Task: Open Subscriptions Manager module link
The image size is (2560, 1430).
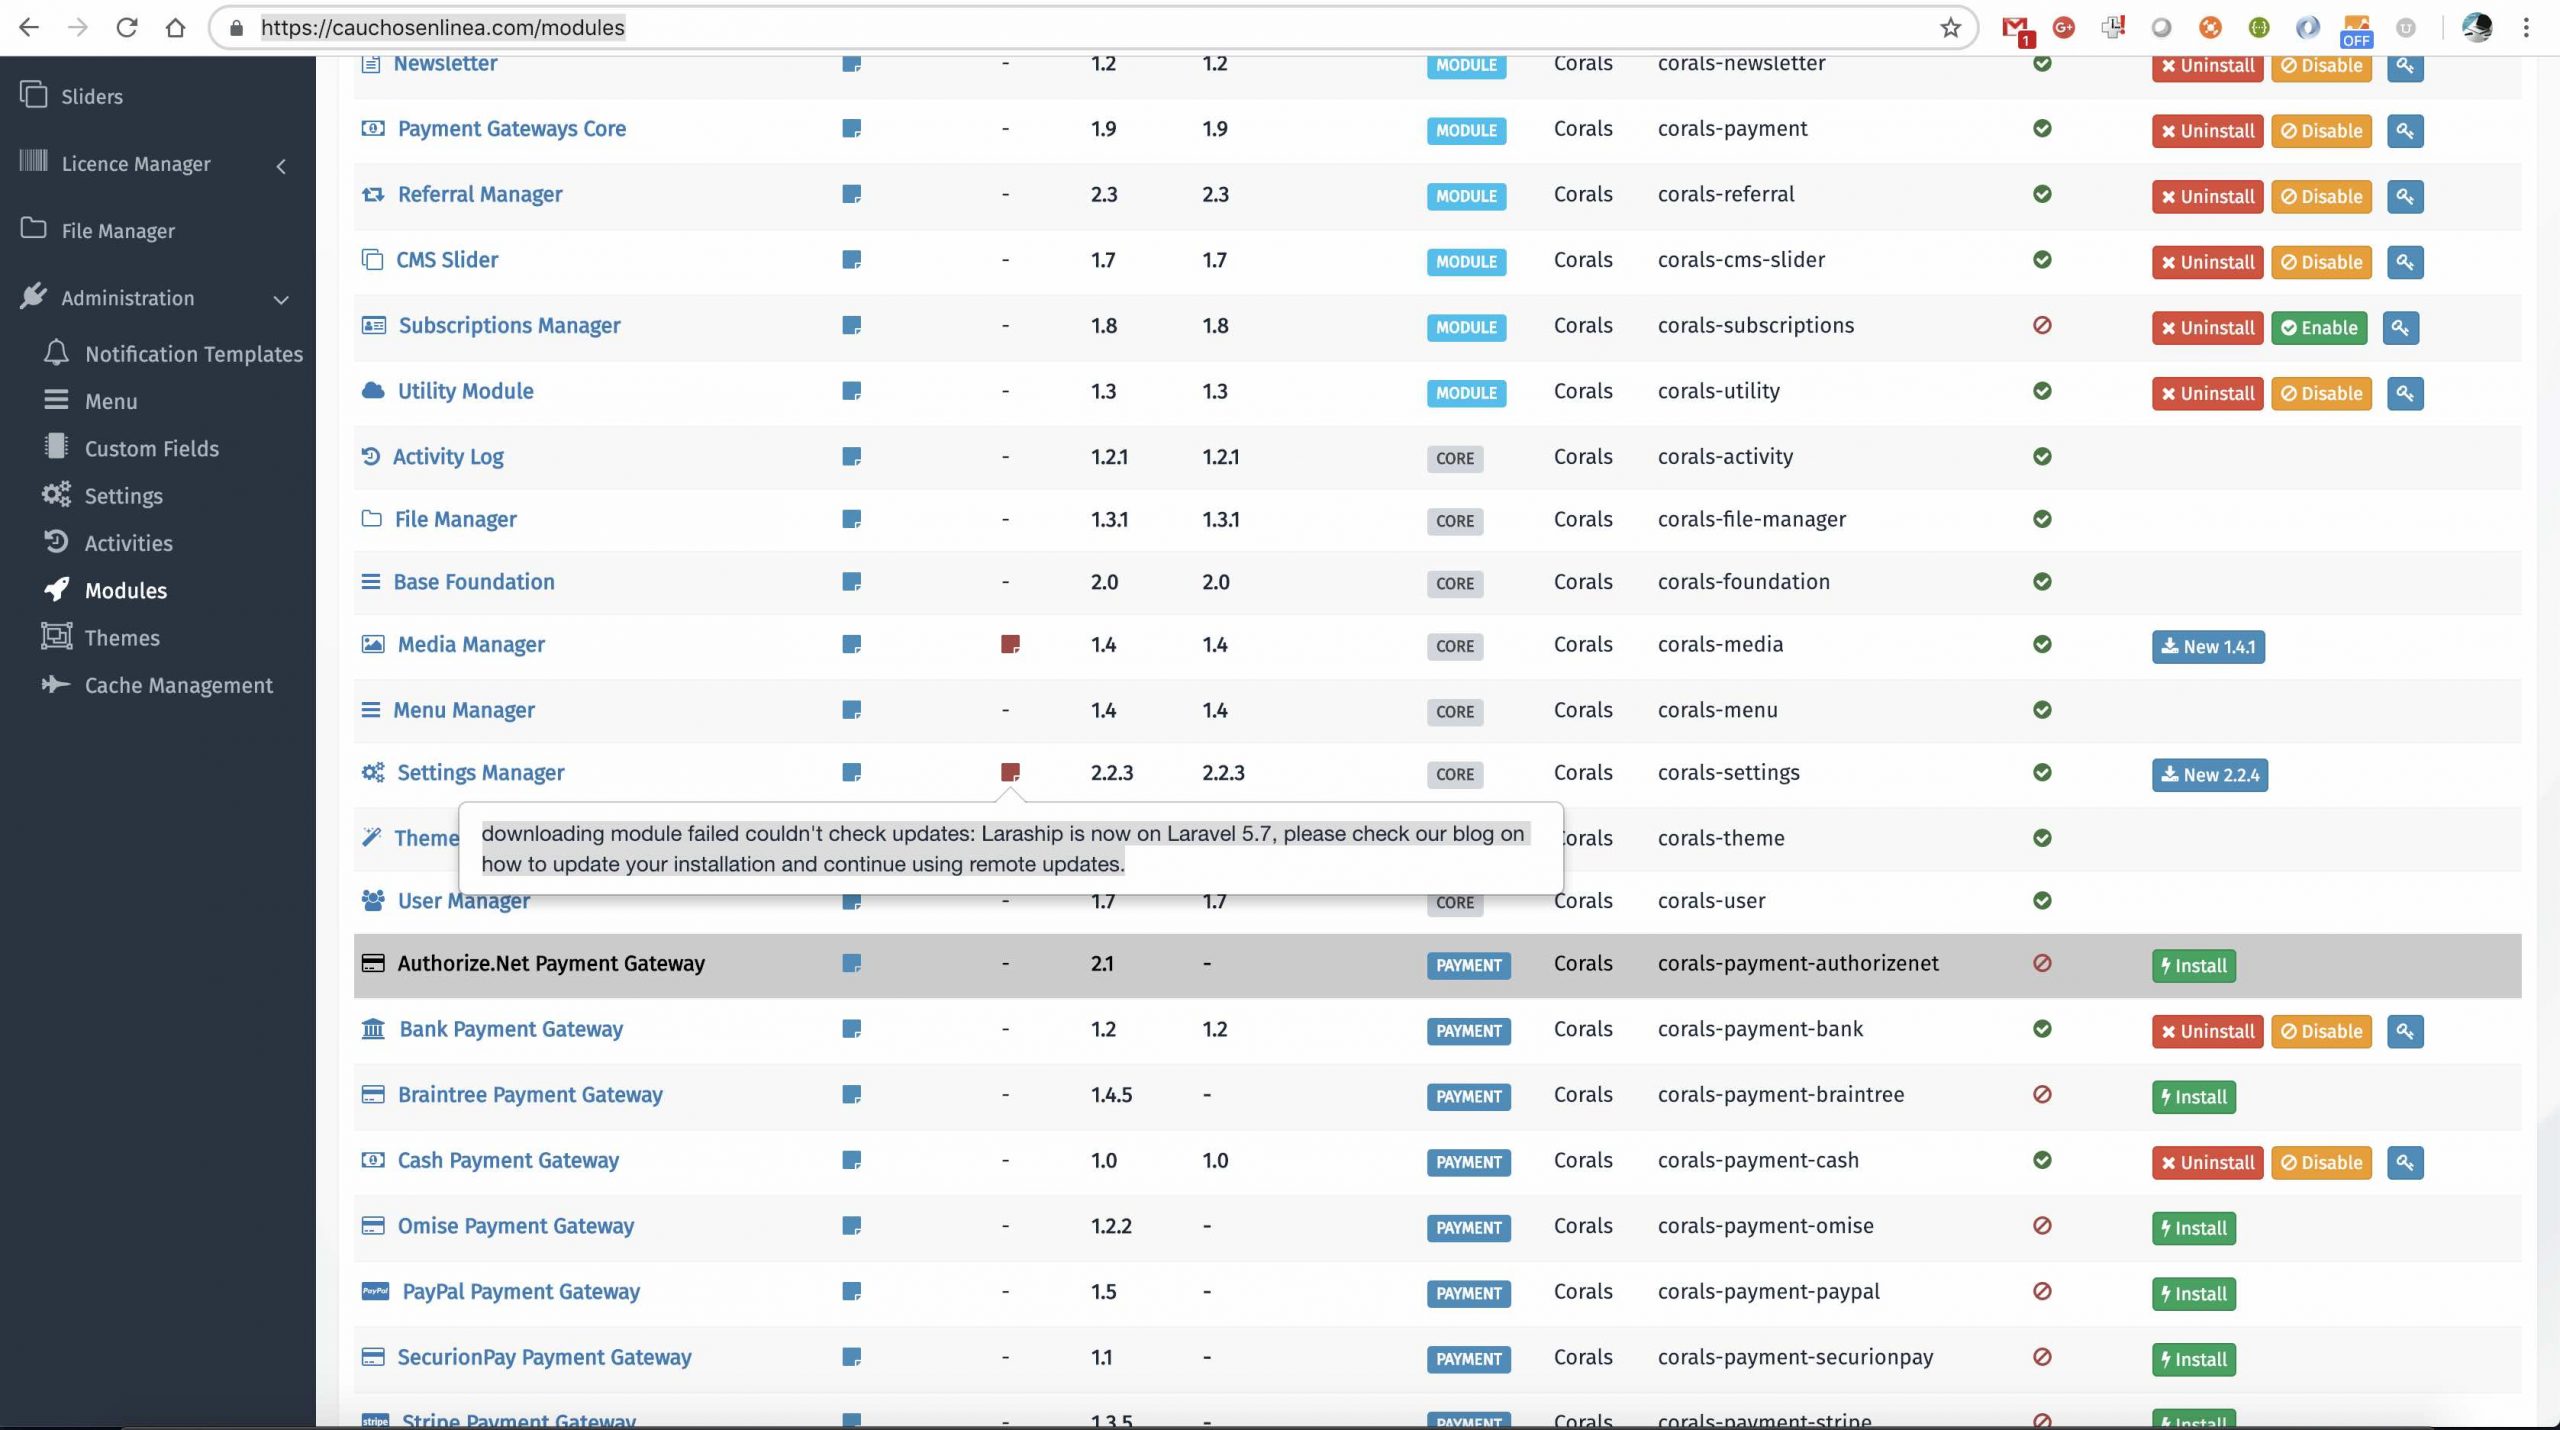Action: click(x=509, y=325)
